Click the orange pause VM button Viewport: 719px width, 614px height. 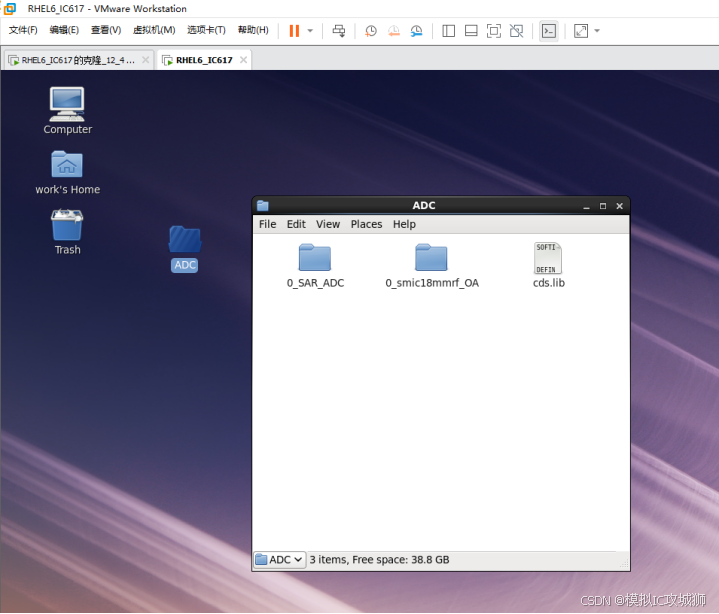[x=294, y=31]
